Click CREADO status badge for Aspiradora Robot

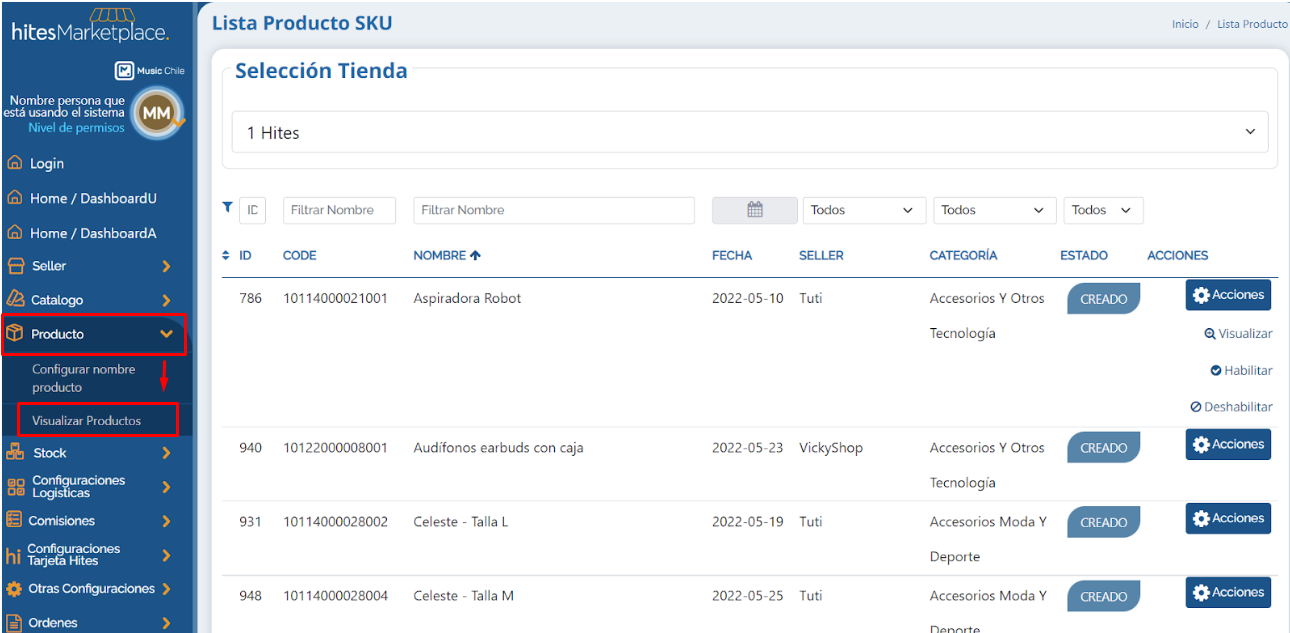[1103, 299]
